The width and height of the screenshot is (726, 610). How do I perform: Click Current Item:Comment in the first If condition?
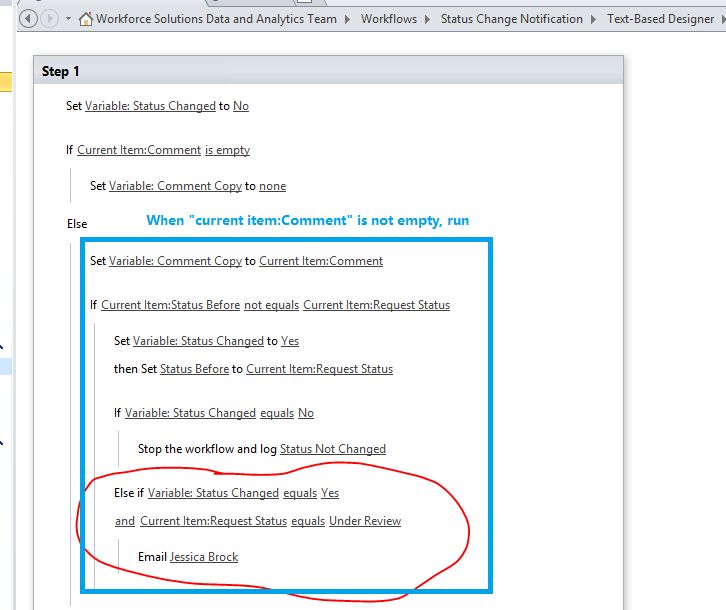click(x=139, y=150)
